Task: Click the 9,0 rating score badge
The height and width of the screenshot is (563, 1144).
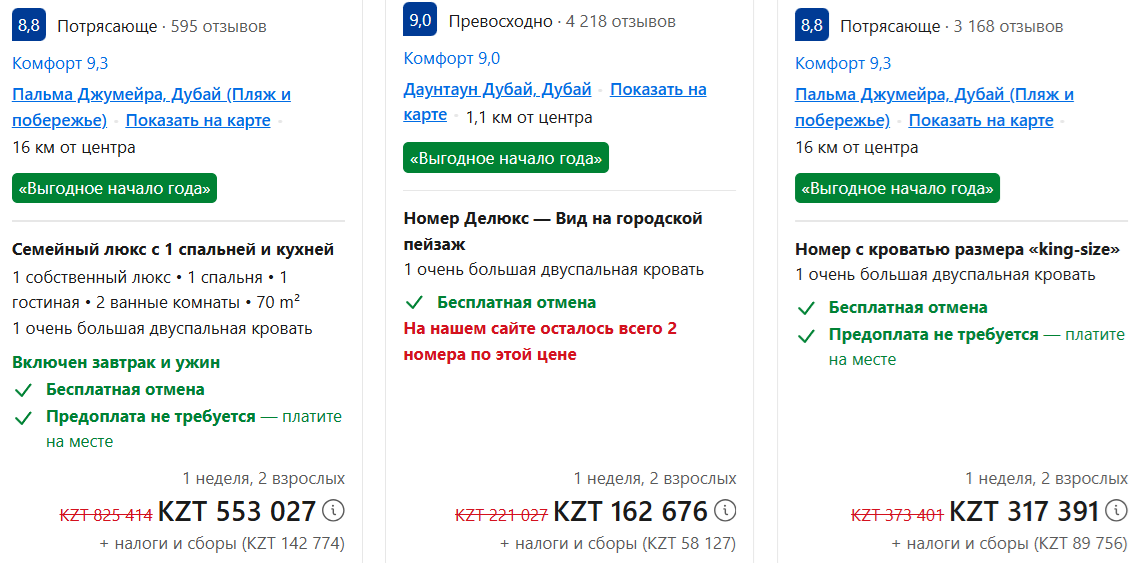Action: coord(420,20)
